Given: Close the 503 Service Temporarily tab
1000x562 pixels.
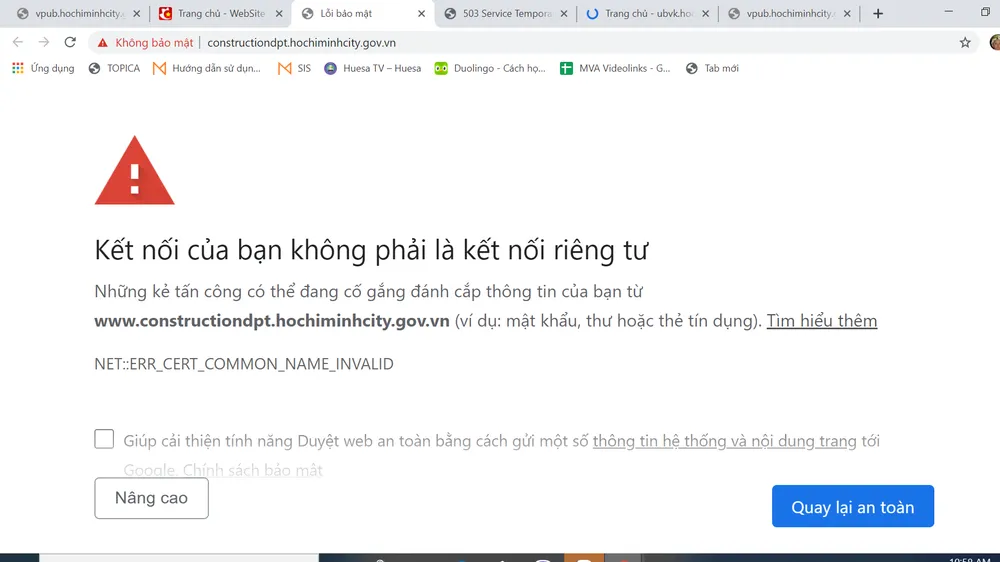Looking at the screenshot, I should [x=564, y=13].
